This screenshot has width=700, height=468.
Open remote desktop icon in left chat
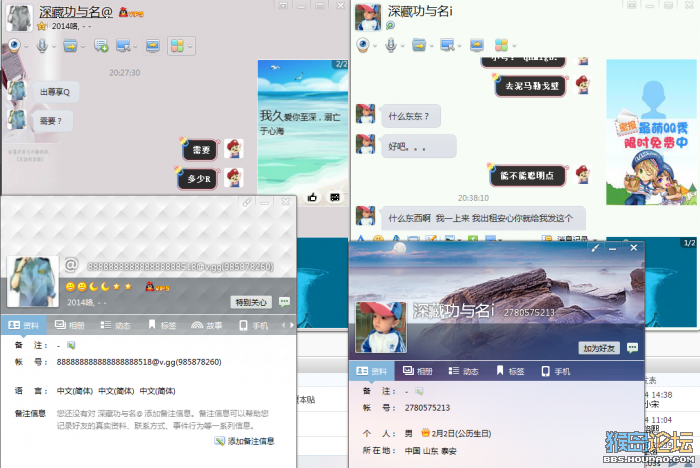(x=123, y=46)
